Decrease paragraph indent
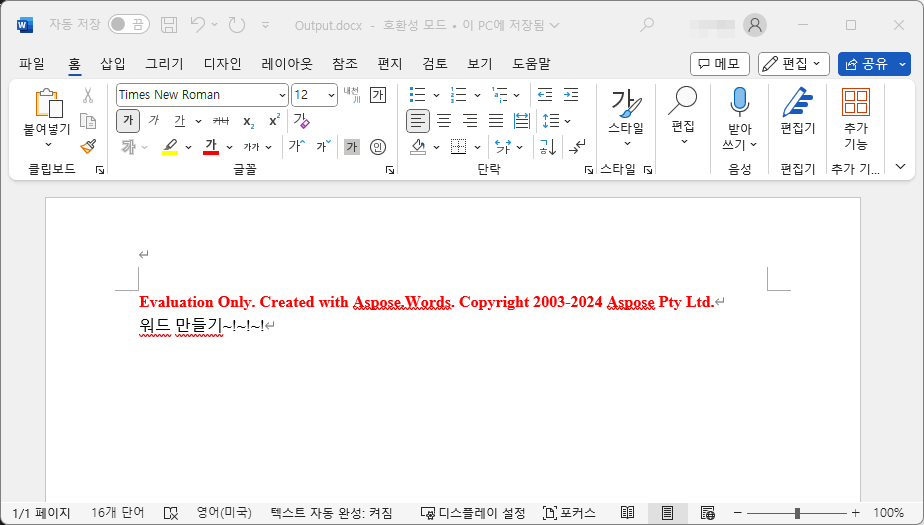 tap(545, 95)
